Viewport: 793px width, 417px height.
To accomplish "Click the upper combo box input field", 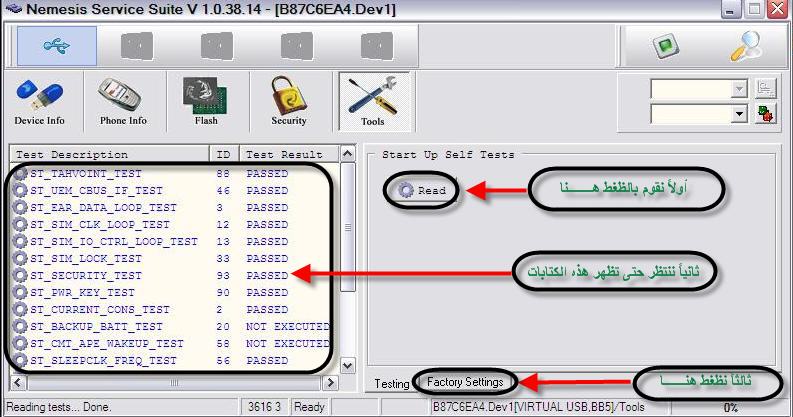I will (x=691, y=89).
